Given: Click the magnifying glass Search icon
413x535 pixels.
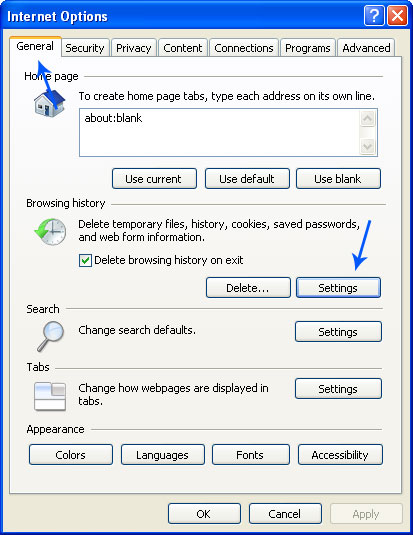Looking at the screenshot, I should click(51, 336).
